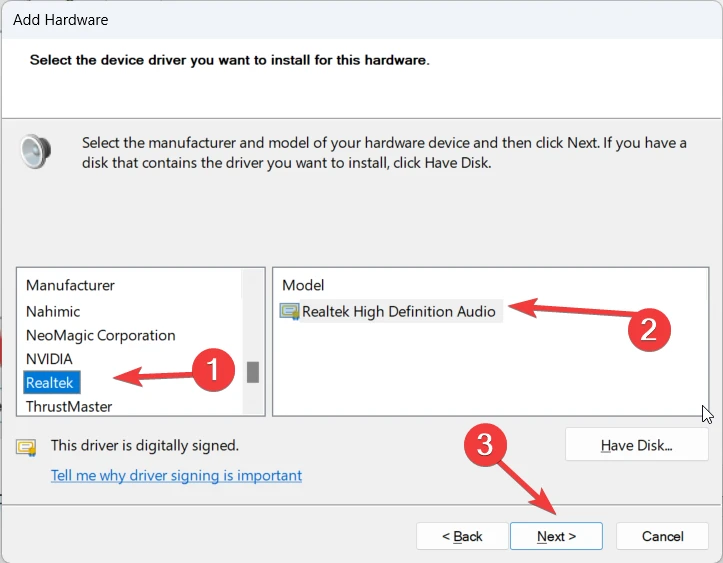This screenshot has height=563, width=723.
Task: Select Nahimic manufacturer
Action: click(53, 311)
